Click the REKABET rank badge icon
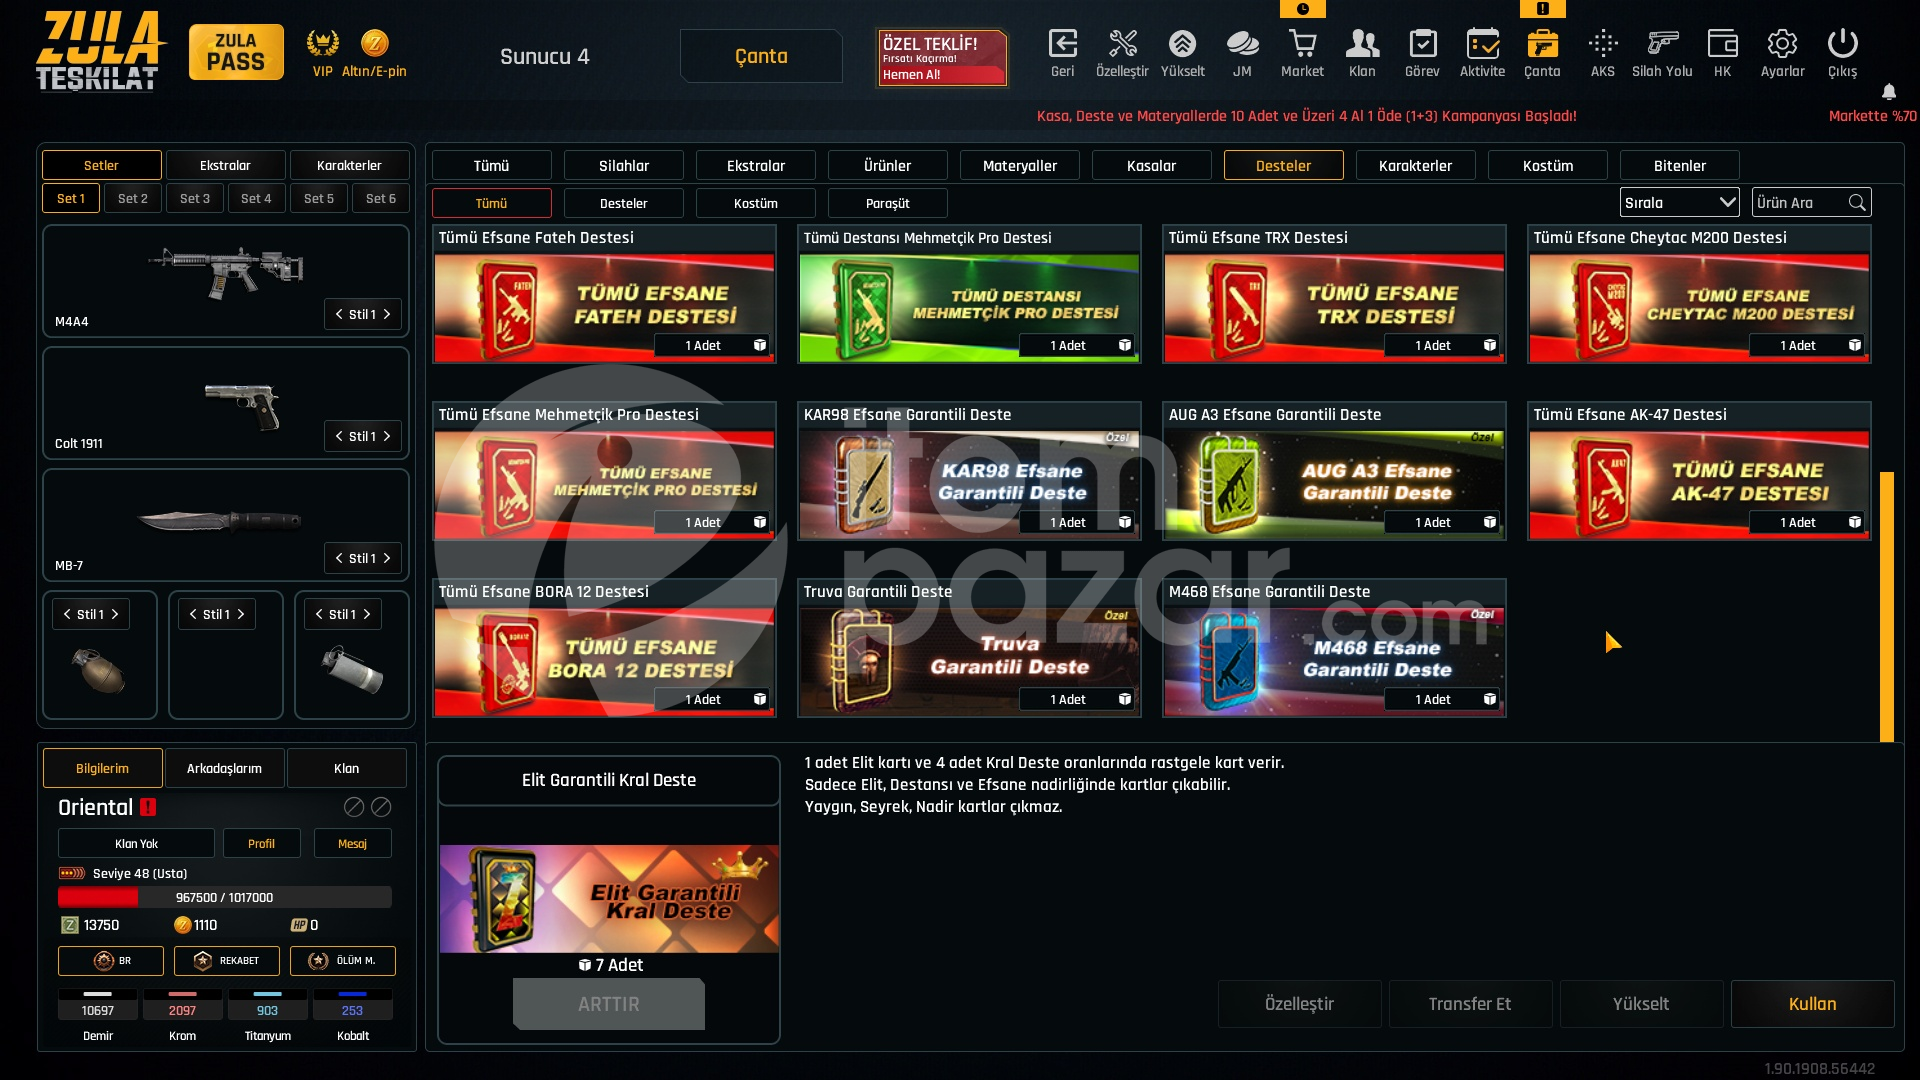The height and width of the screenshot is (1080, 1920). coord(202,961)
